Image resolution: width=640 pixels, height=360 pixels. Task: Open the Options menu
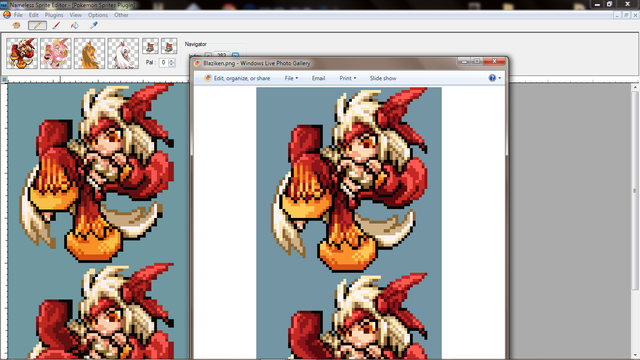[x=98, y=15]
